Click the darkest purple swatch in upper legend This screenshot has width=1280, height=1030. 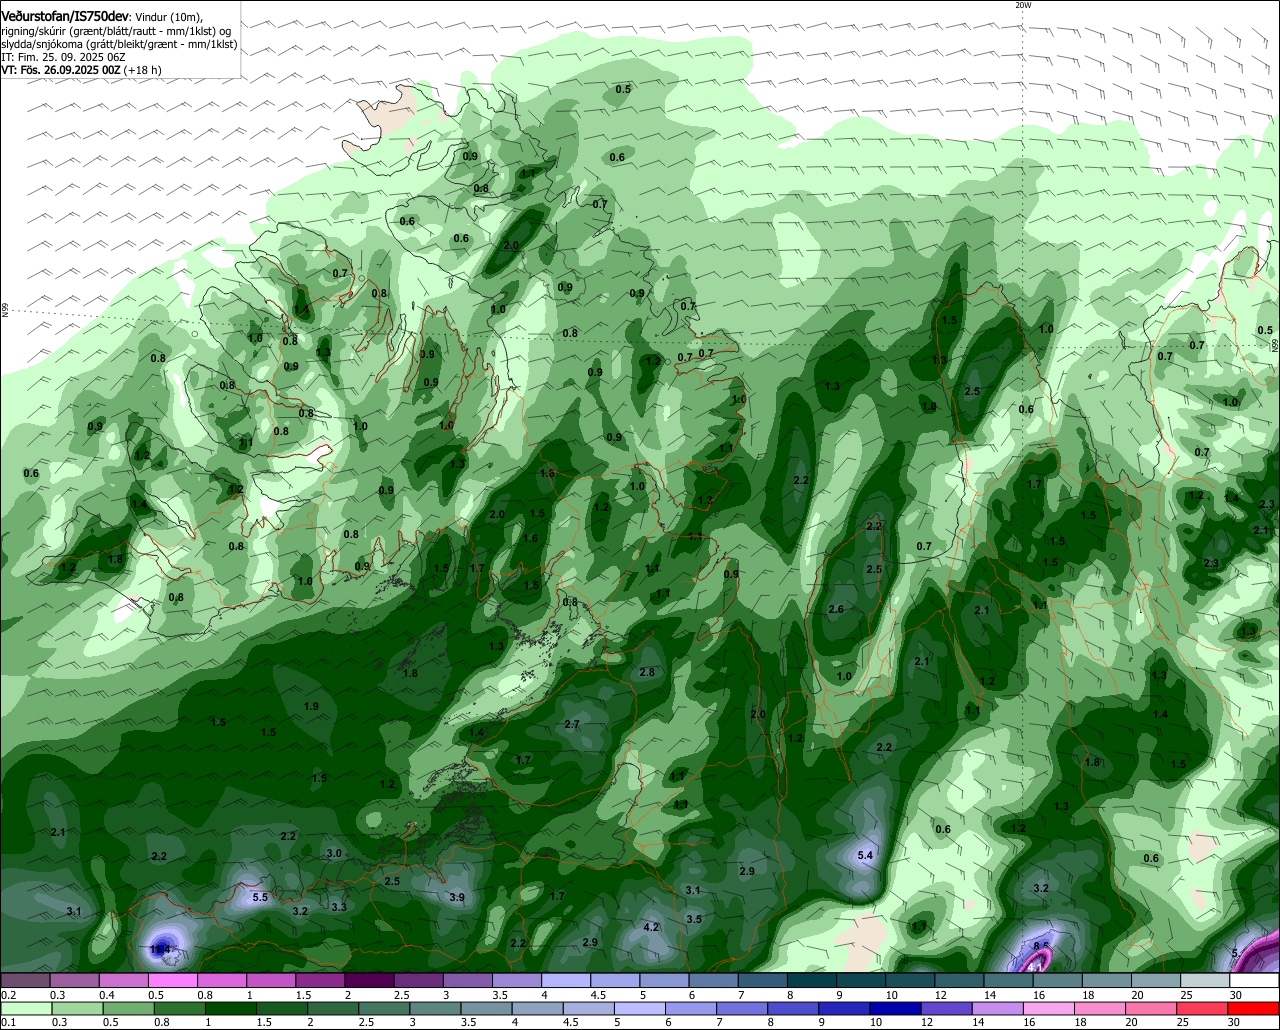(369, 981)
